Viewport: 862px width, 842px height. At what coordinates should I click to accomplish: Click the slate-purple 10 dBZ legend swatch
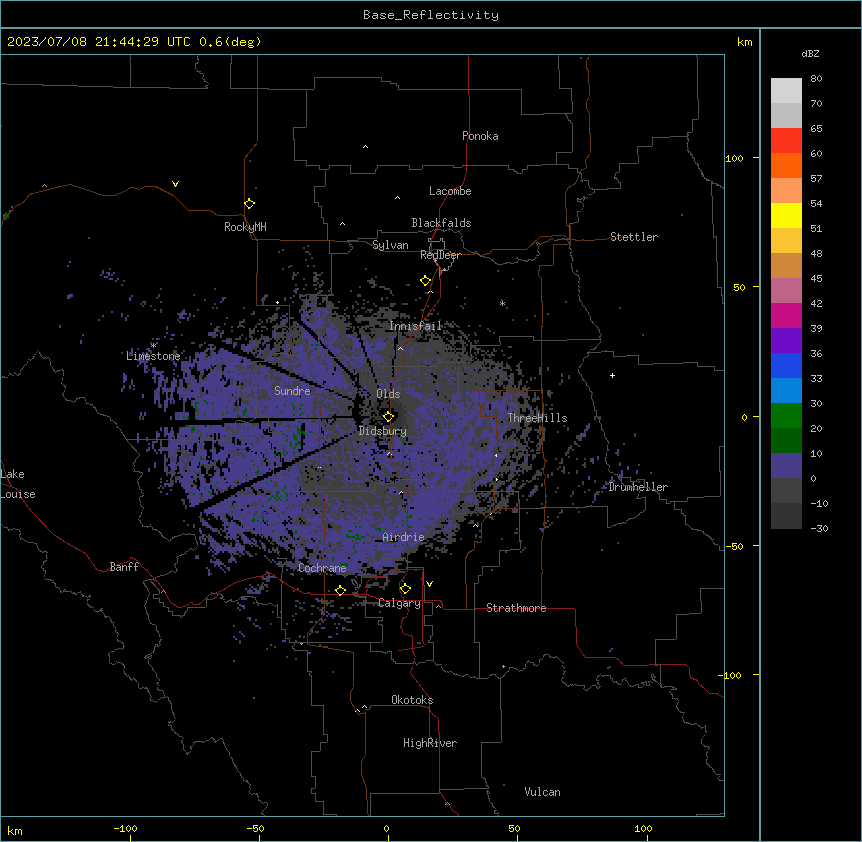tap(786, 466)
